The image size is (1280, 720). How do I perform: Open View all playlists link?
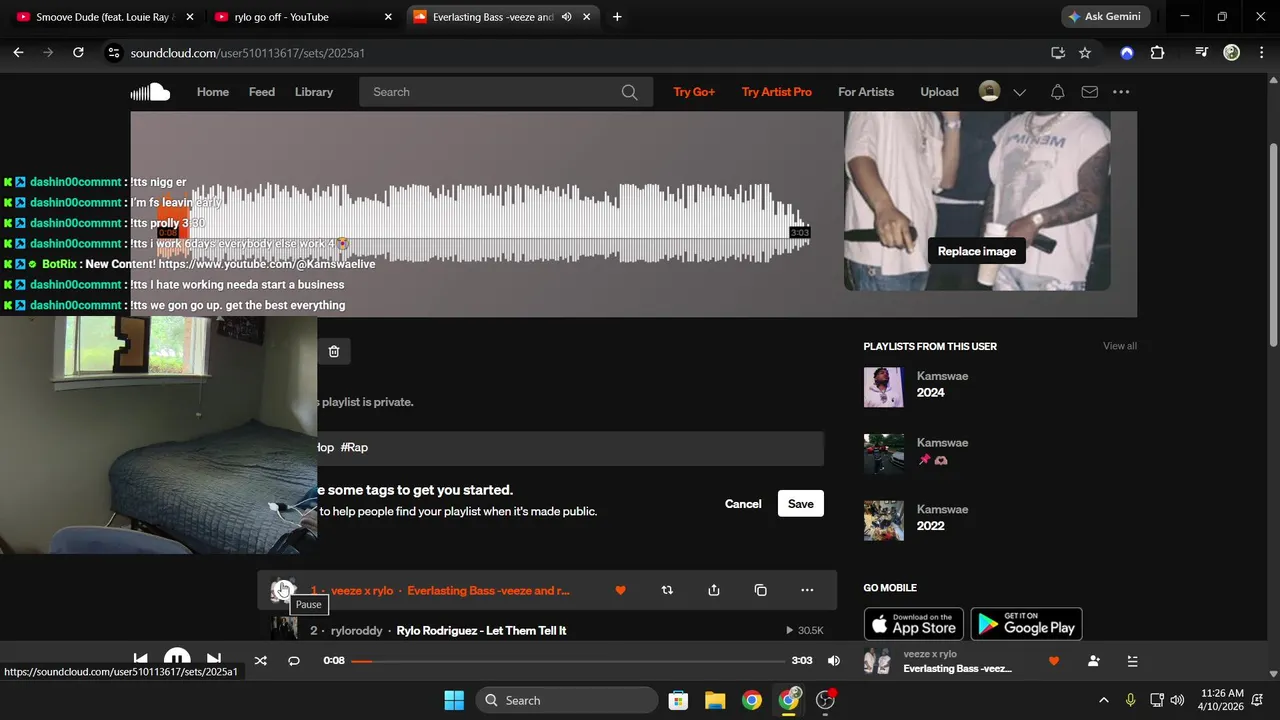pyautogui.click(x=1120, y=346)
